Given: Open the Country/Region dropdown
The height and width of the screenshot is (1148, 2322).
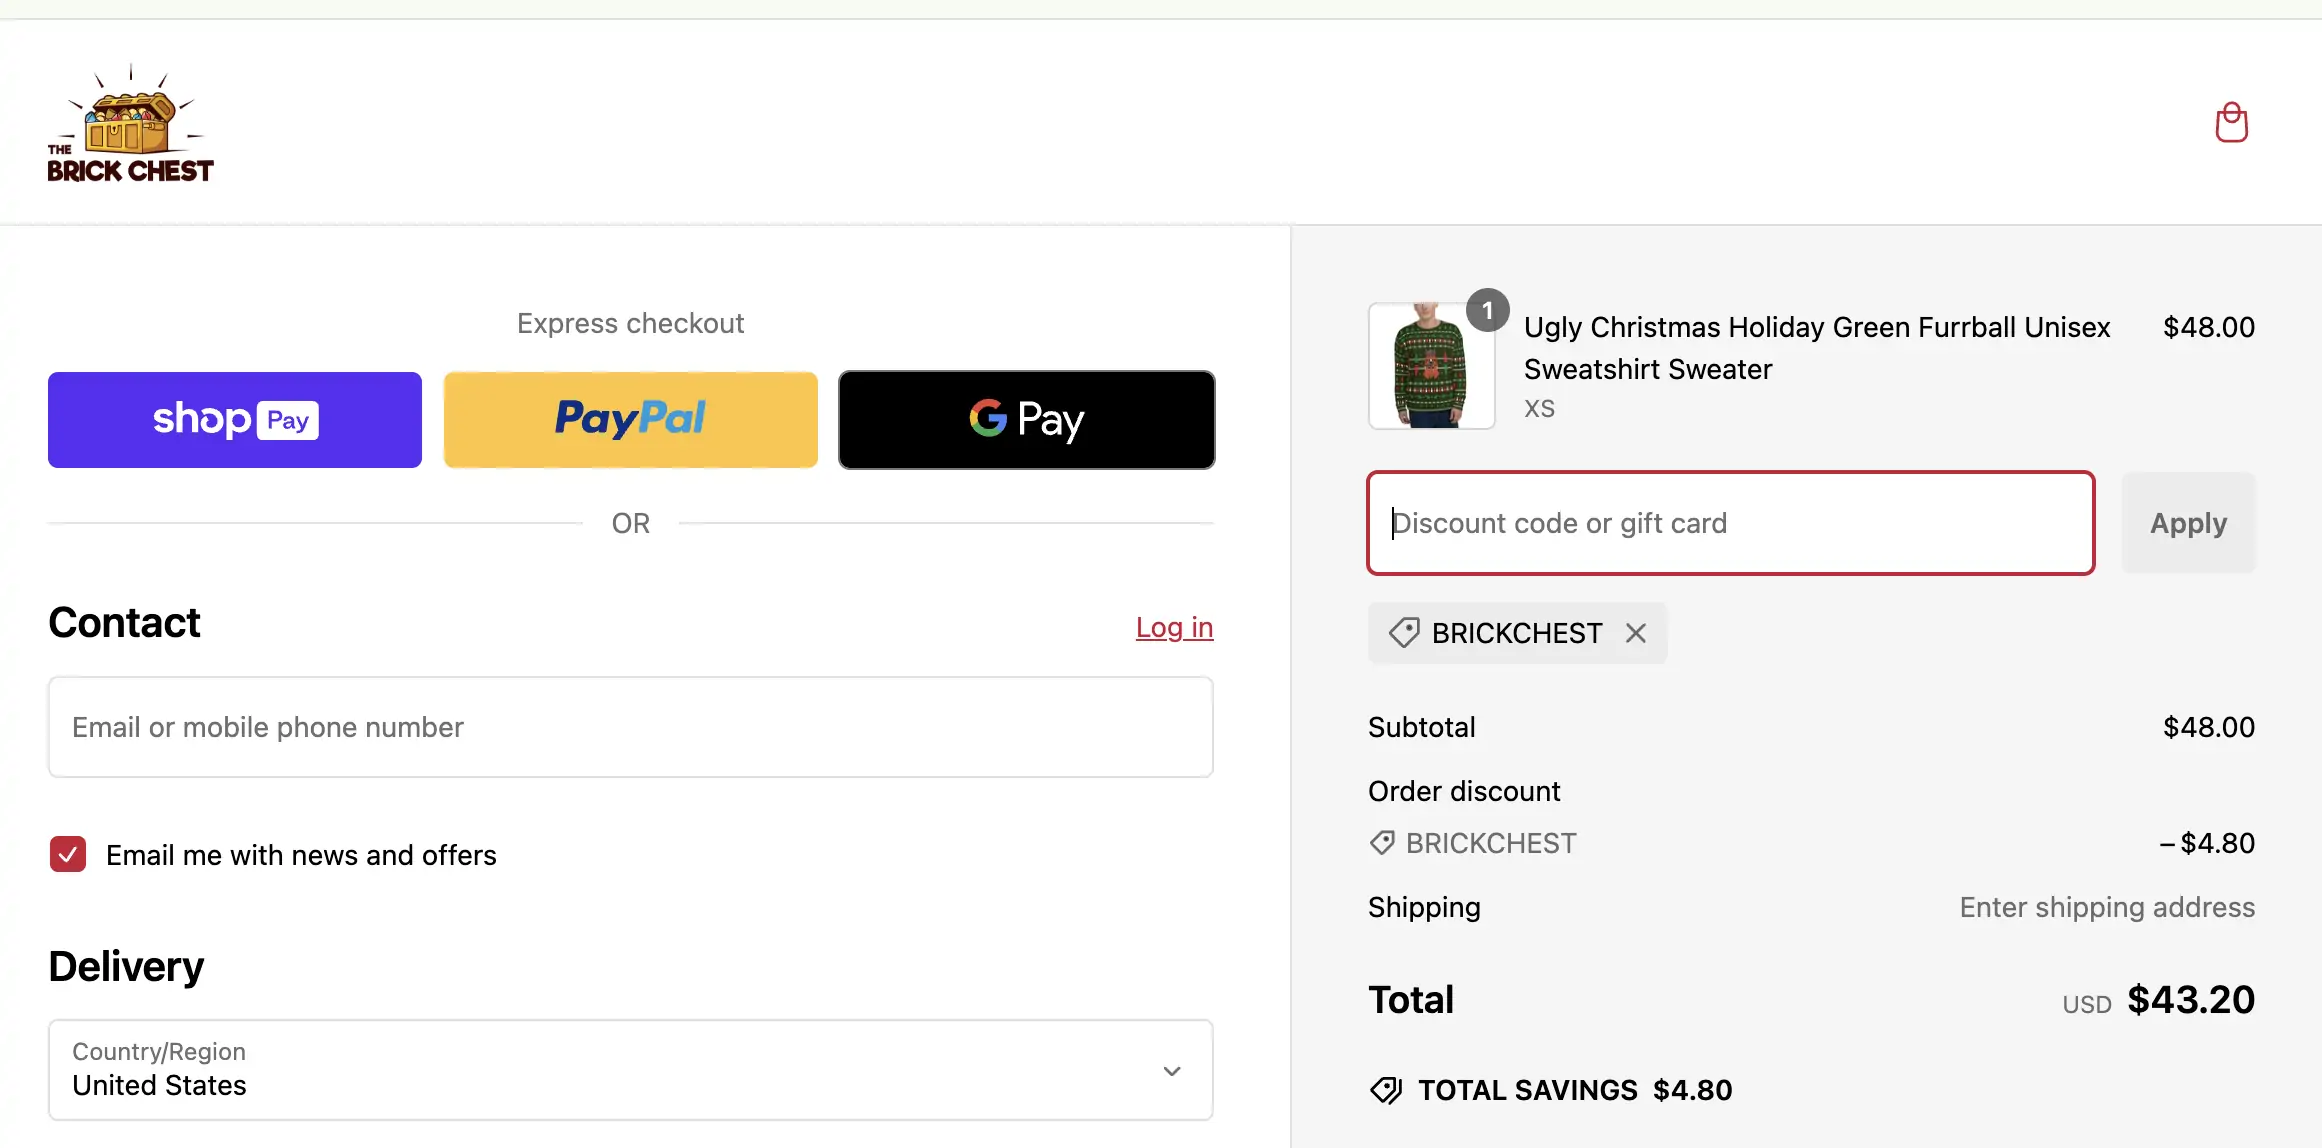Looking at the screenshot, I should pyautogui.click(x=631, y=1070).
